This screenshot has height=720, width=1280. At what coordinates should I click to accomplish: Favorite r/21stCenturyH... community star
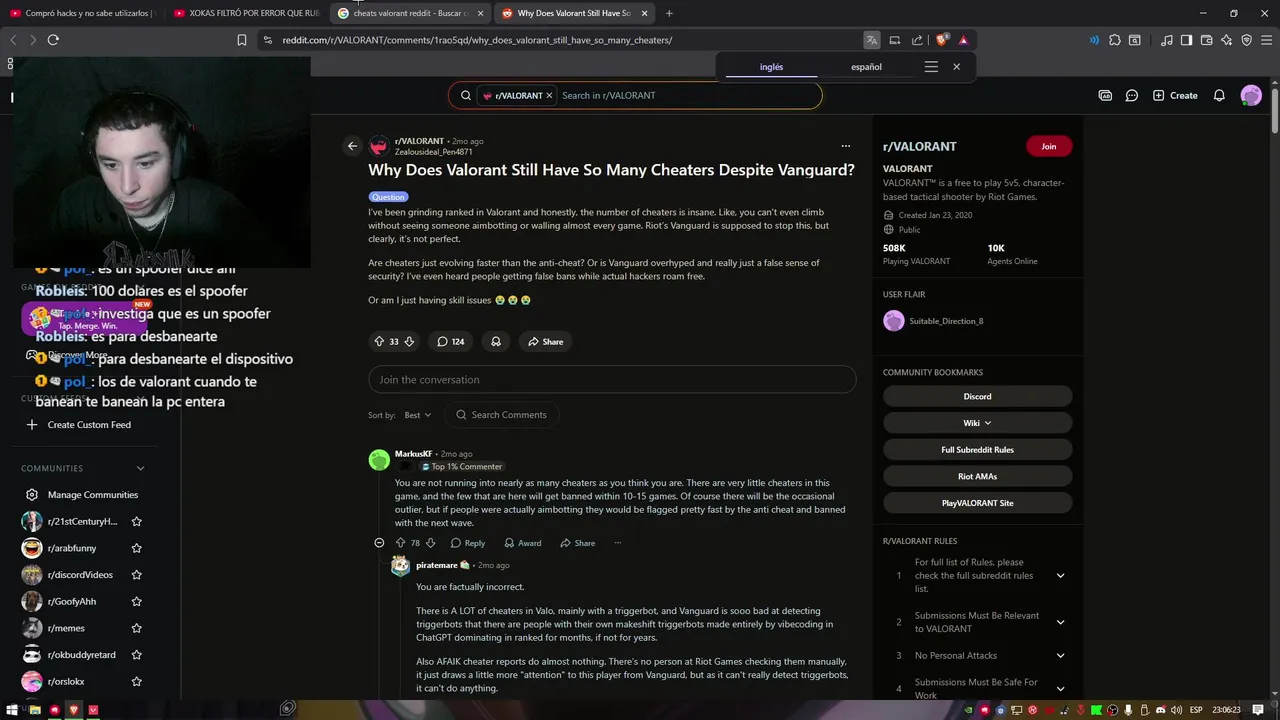pos(137,521)
